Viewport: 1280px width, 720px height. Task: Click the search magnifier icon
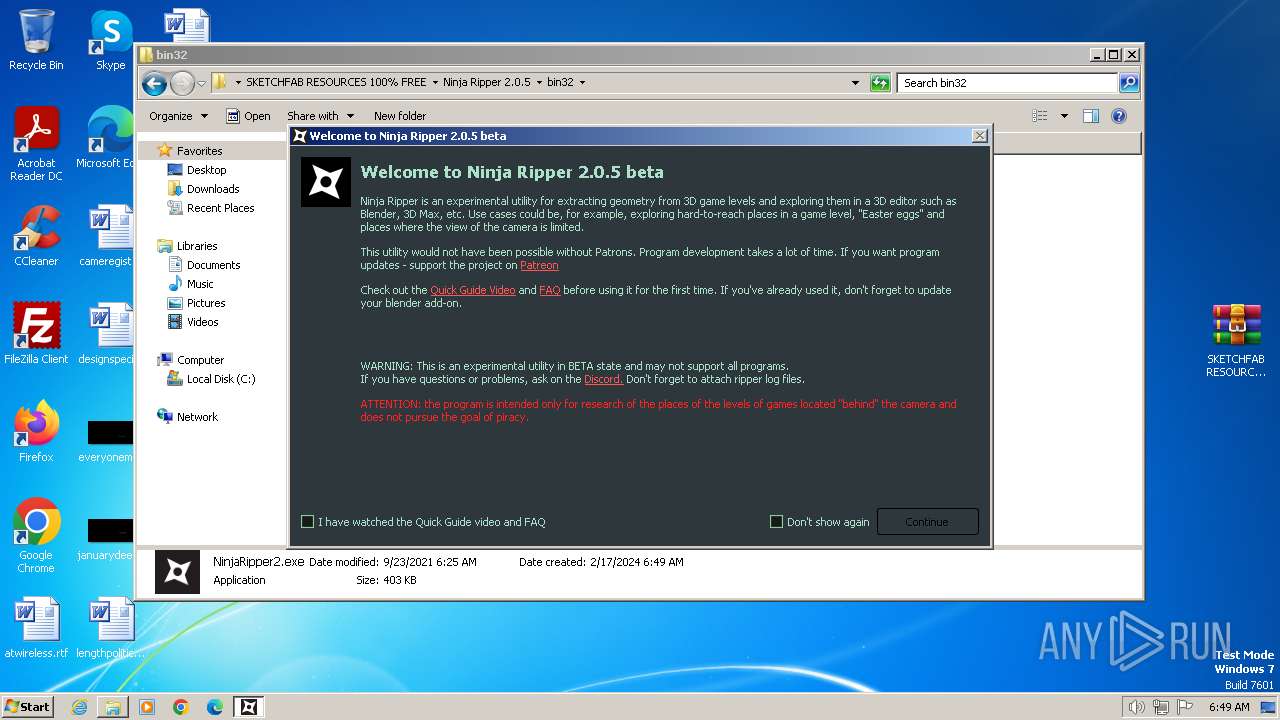click(1128, 83)
